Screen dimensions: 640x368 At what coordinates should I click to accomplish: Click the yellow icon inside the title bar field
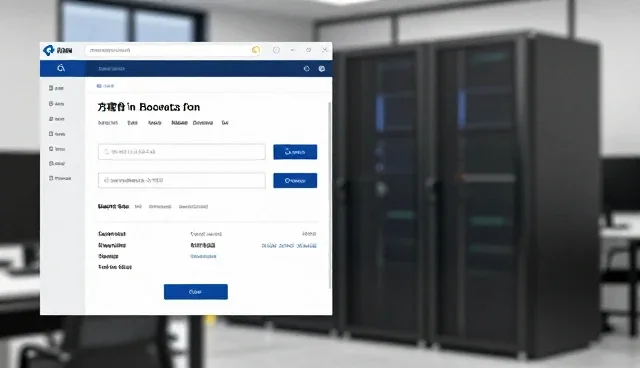(x=256, y=50)
